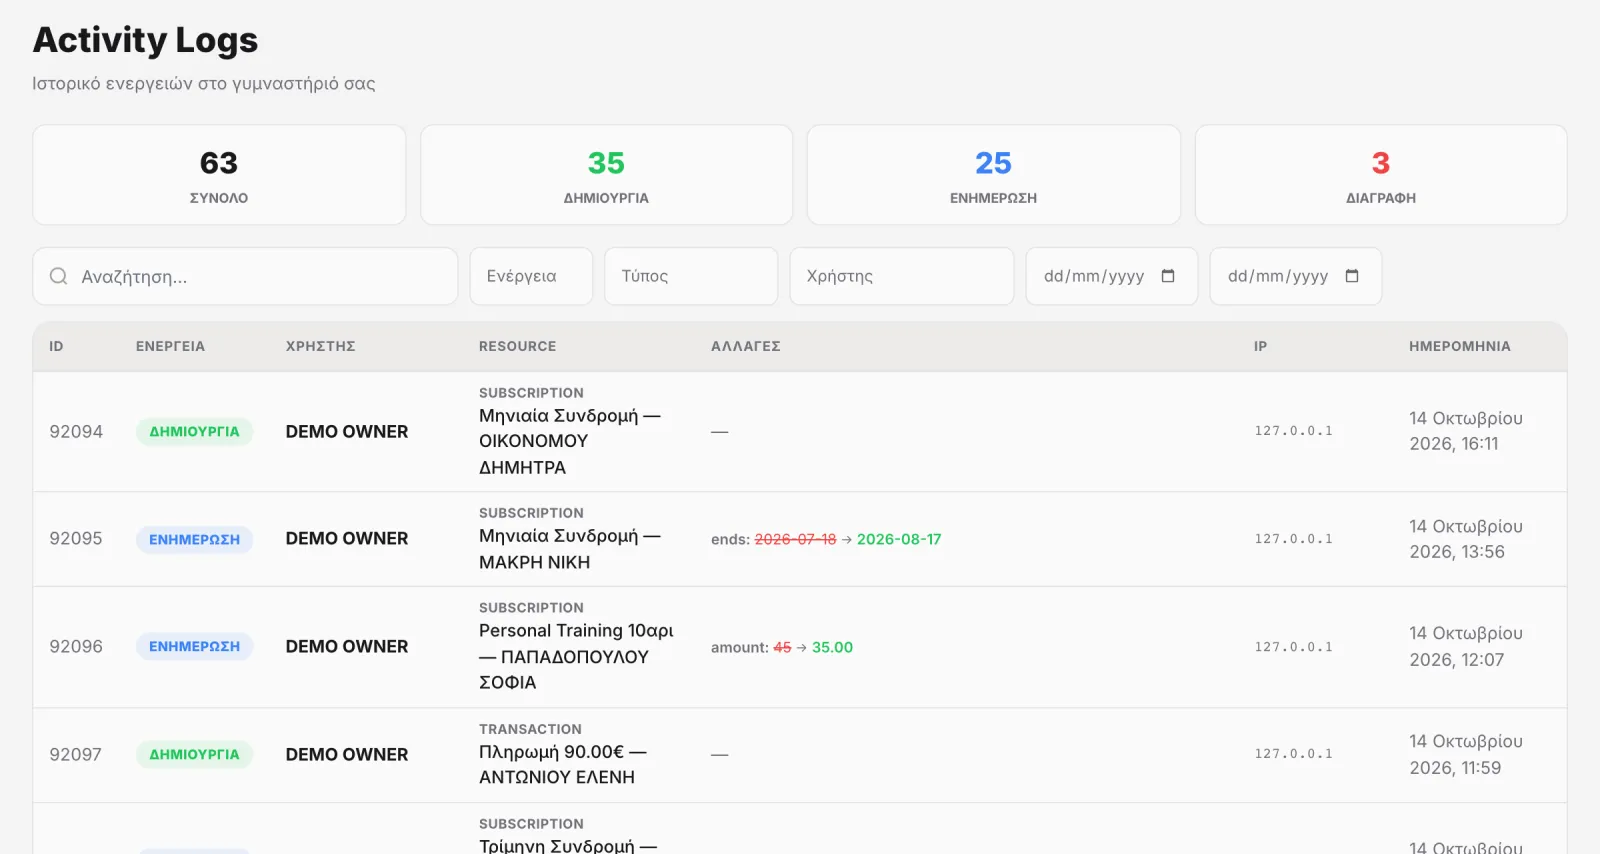The image size is (1600, 854).
Task: Click the new end date 2026-08-17
Action: click(899, 539)
